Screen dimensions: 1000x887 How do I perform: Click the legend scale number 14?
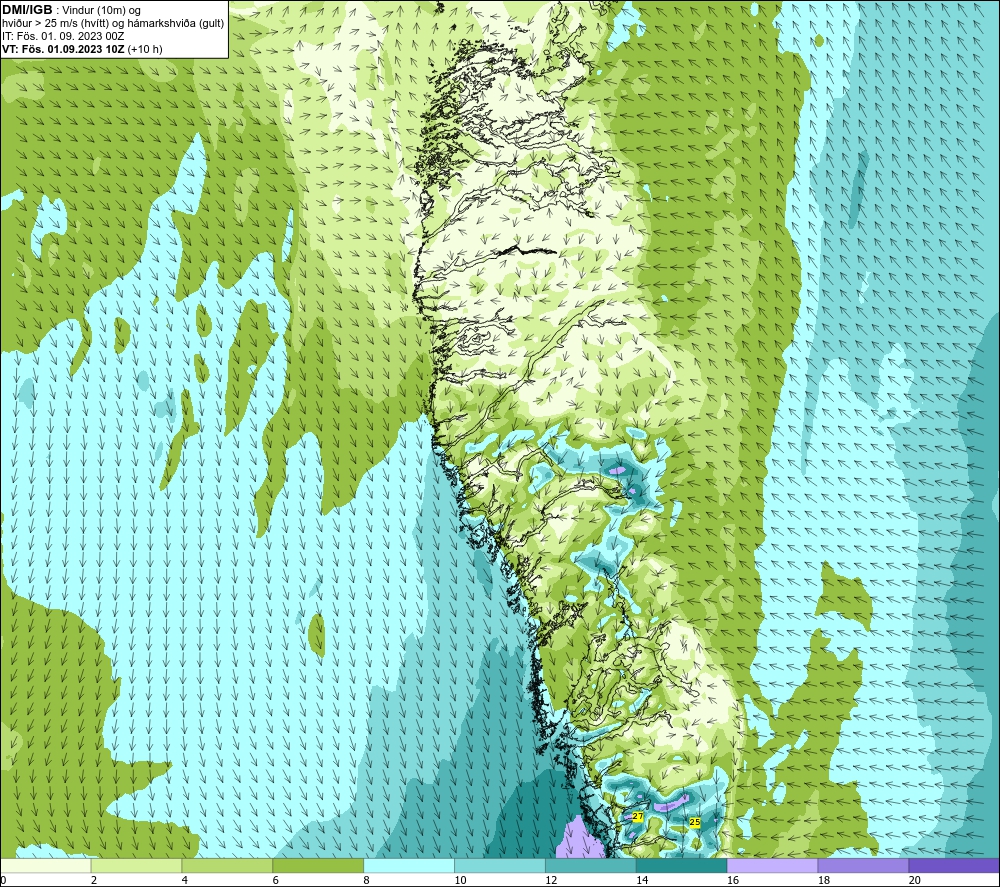pos(642,880)
